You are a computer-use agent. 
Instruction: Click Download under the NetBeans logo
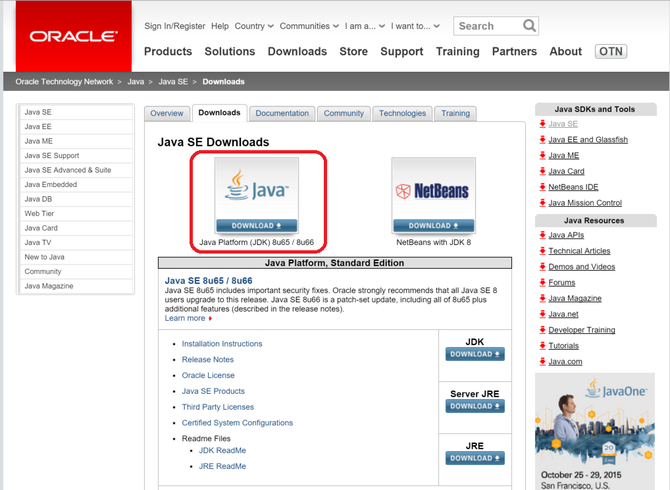(433, 226)
